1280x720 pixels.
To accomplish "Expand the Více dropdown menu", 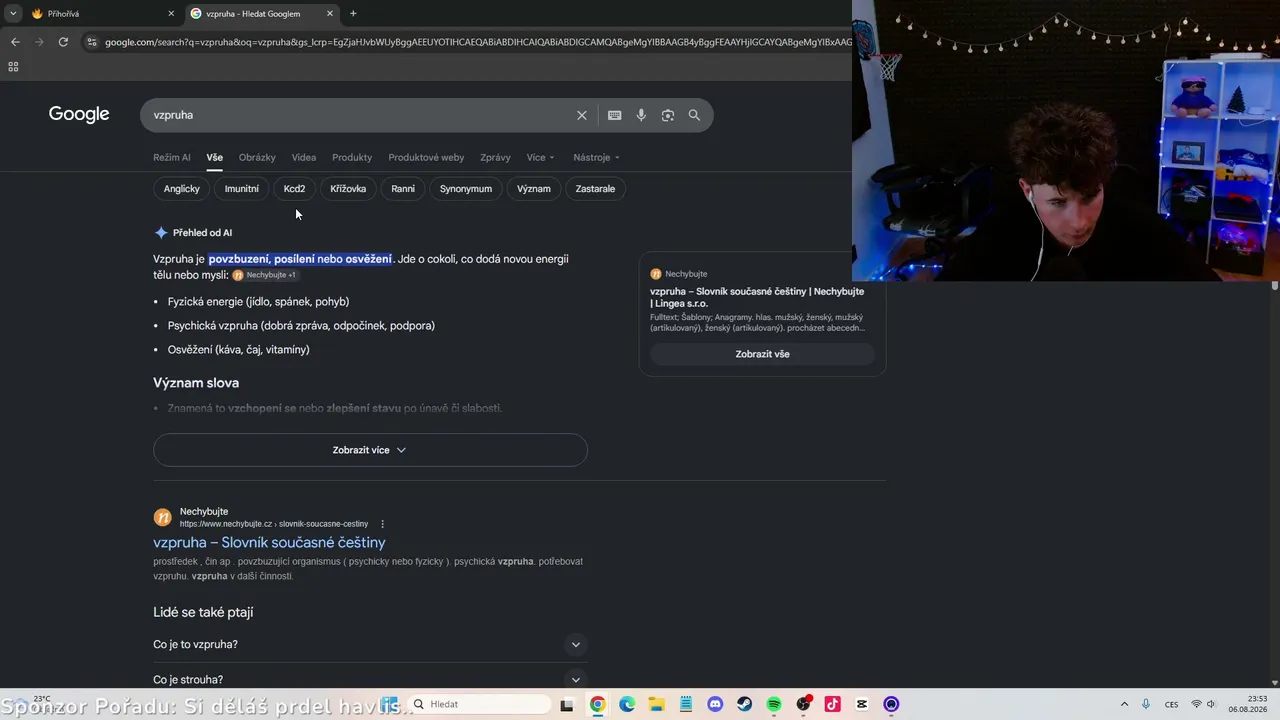I will click(x=540, y=157).
